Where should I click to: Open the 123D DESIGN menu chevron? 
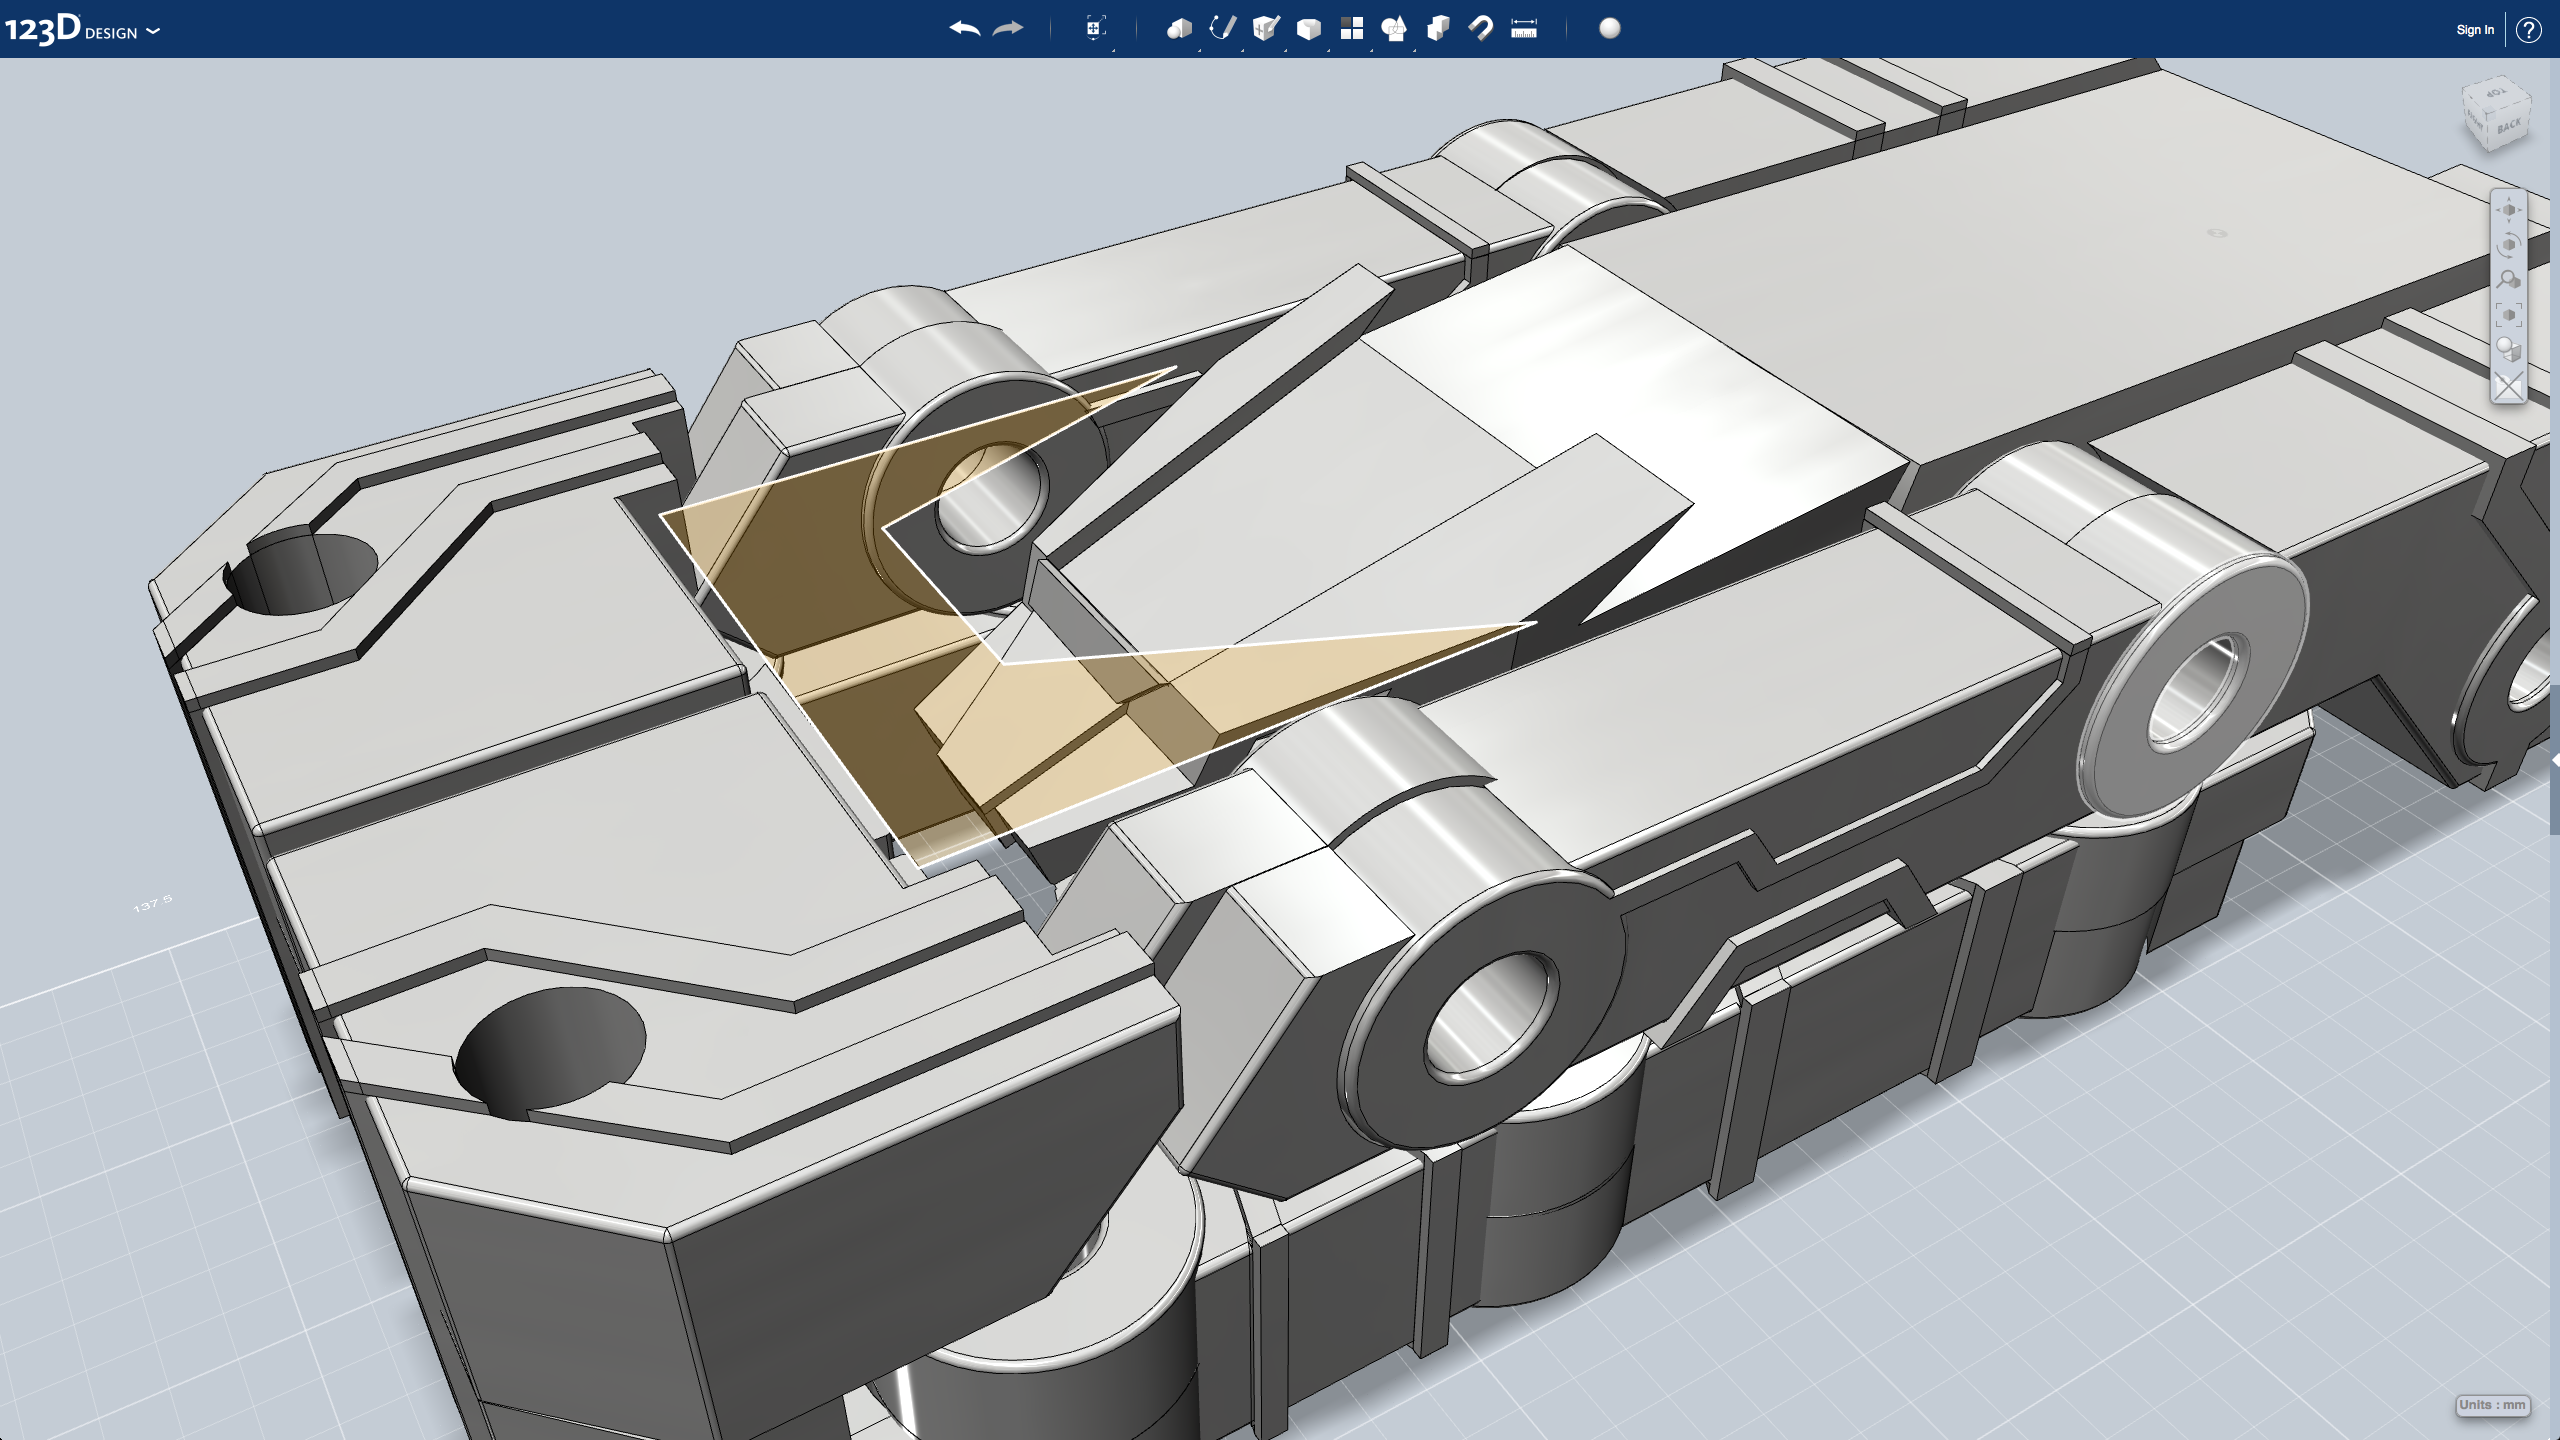coord(152,33)
